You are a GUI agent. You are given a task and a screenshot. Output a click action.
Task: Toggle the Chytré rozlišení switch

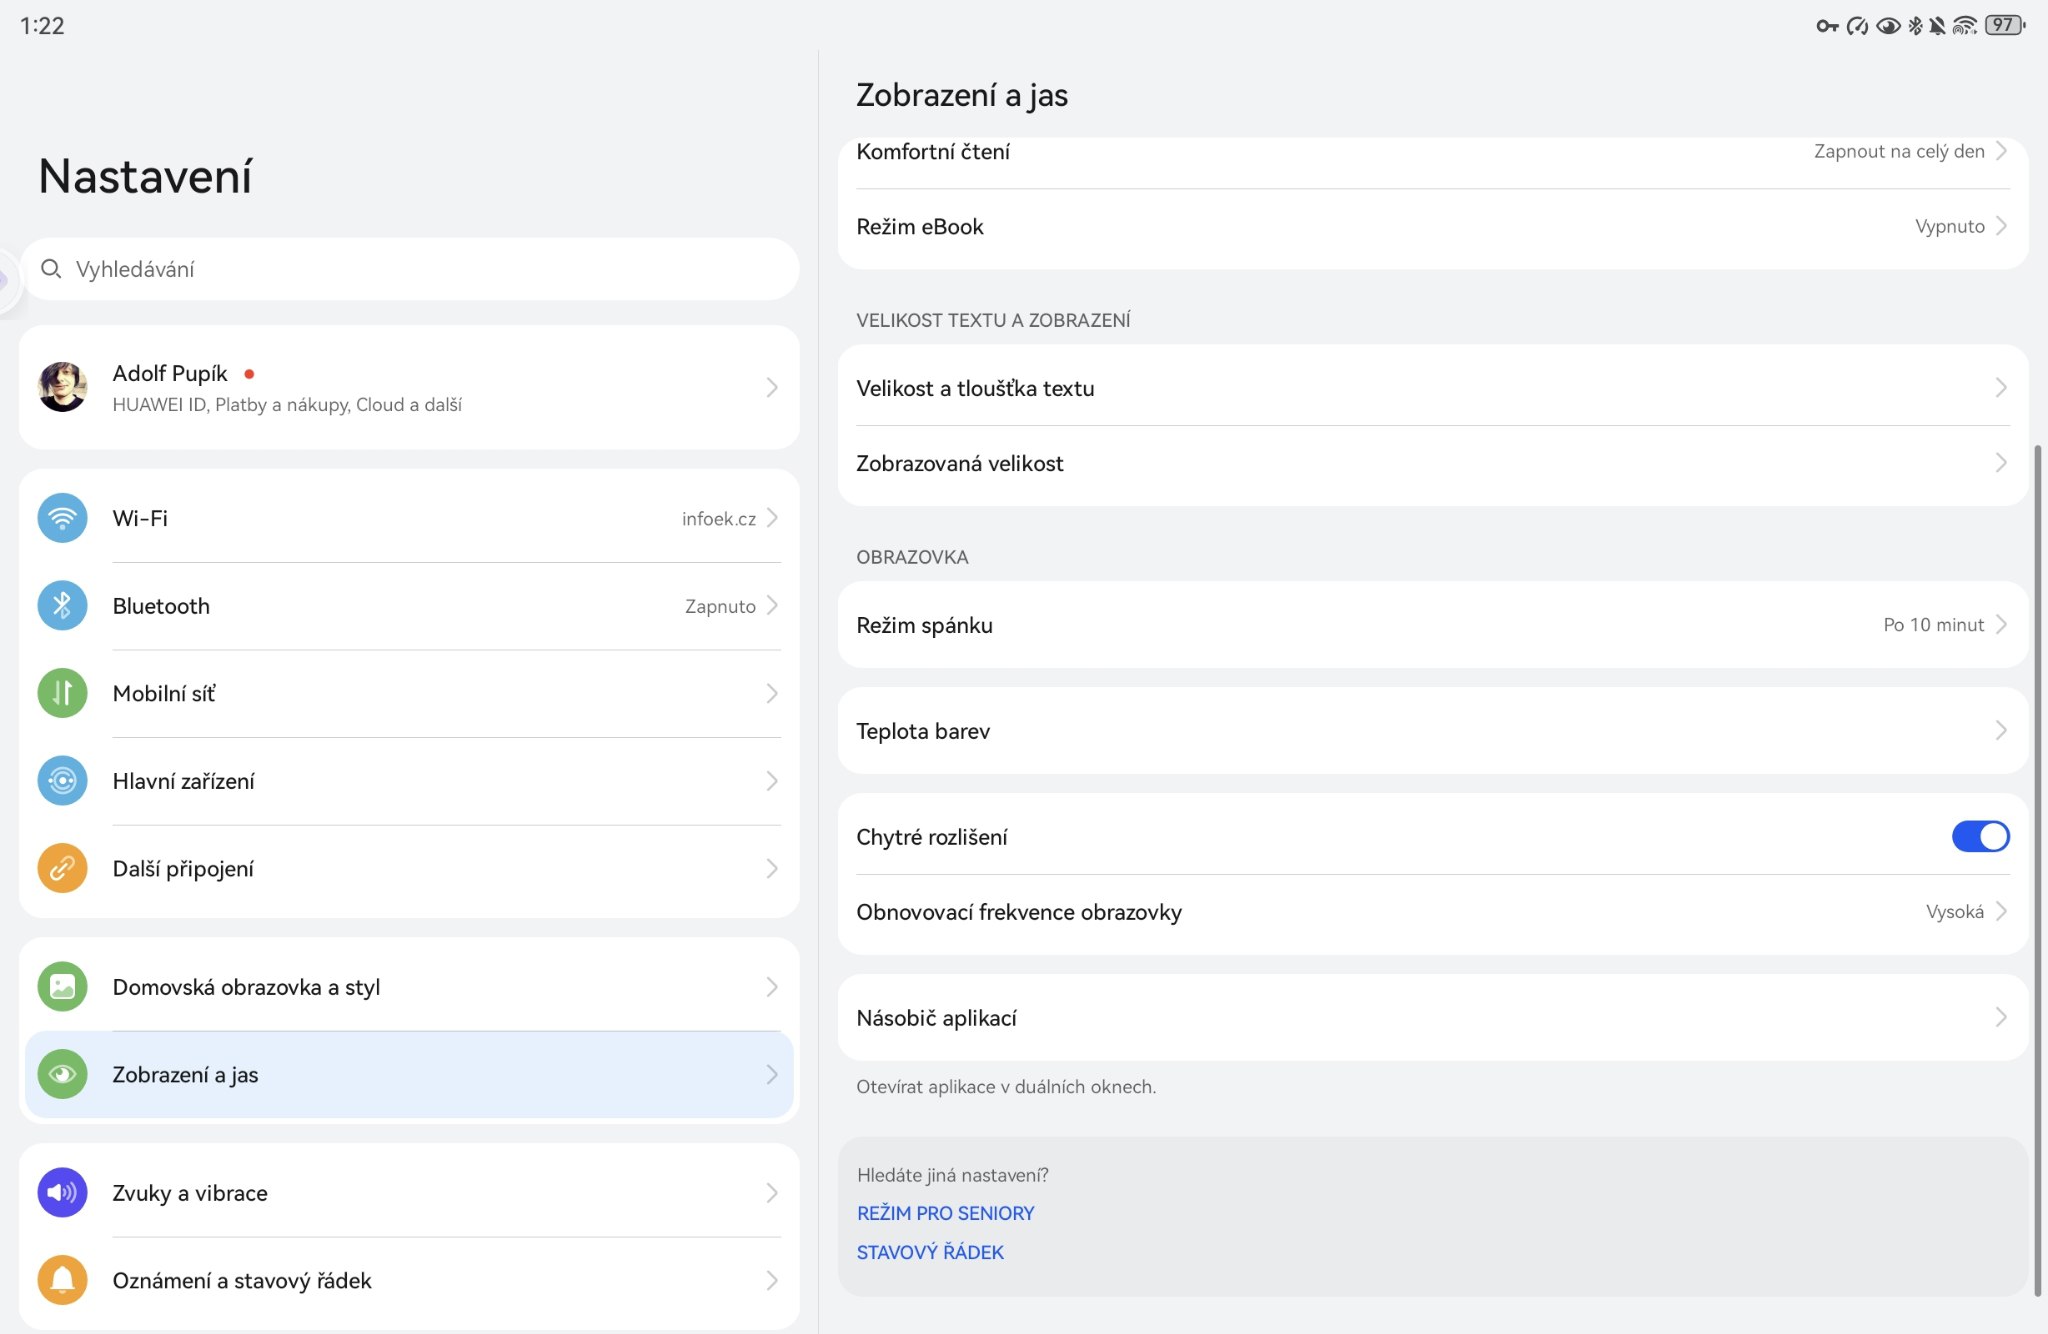coord(1979,837)
